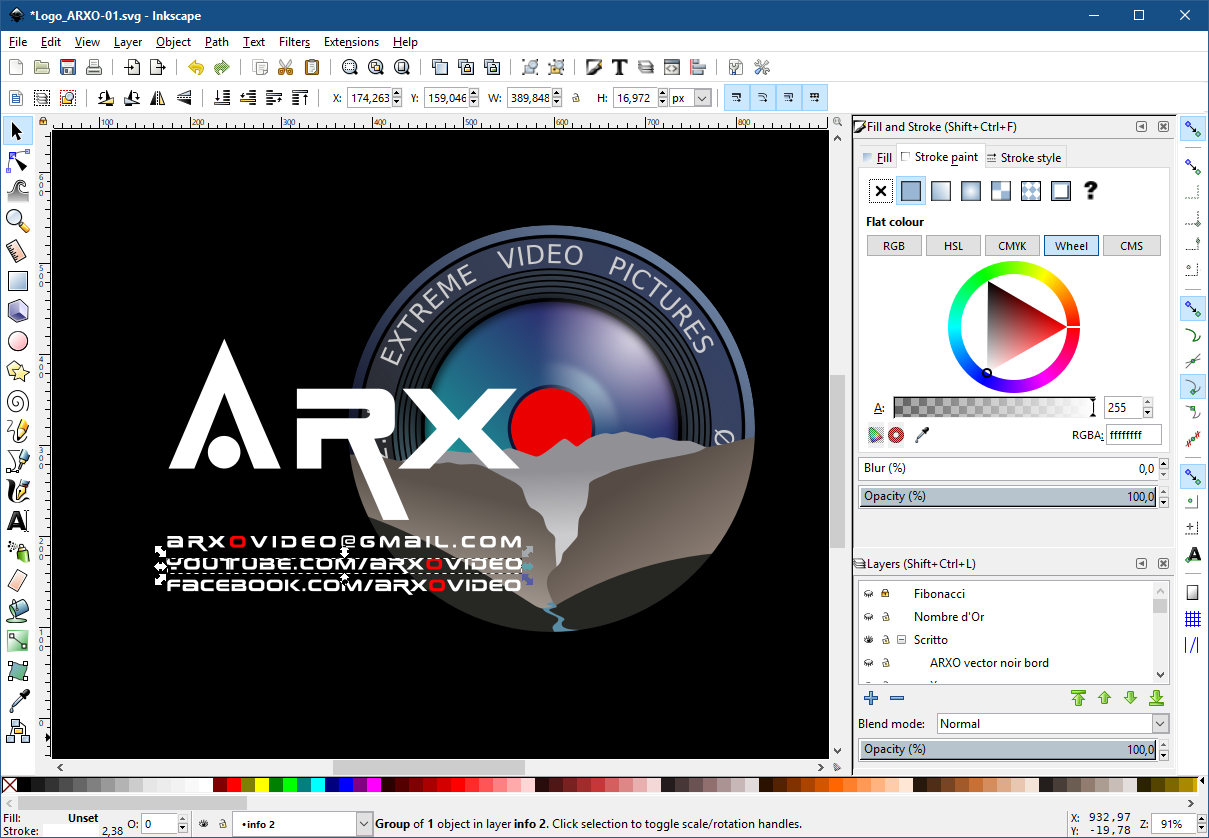
Task: Hide the Scritto layer
Action: point(868,640)
